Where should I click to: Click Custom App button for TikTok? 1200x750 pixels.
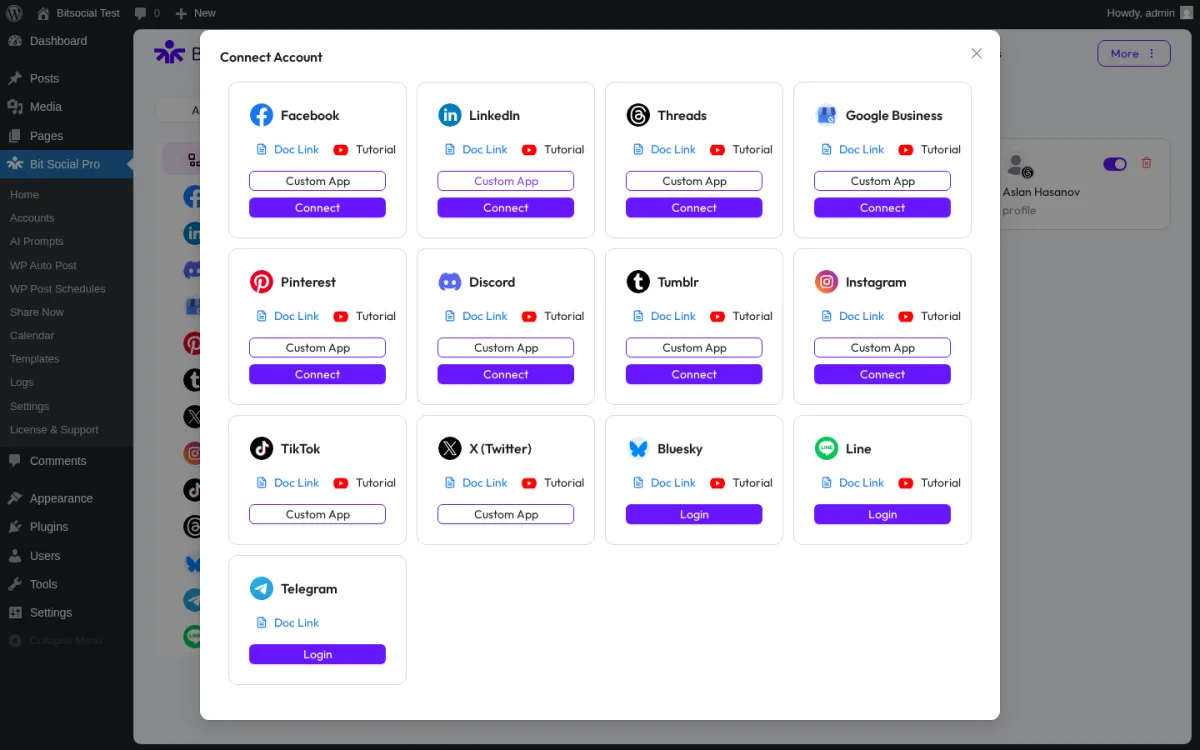317,514
